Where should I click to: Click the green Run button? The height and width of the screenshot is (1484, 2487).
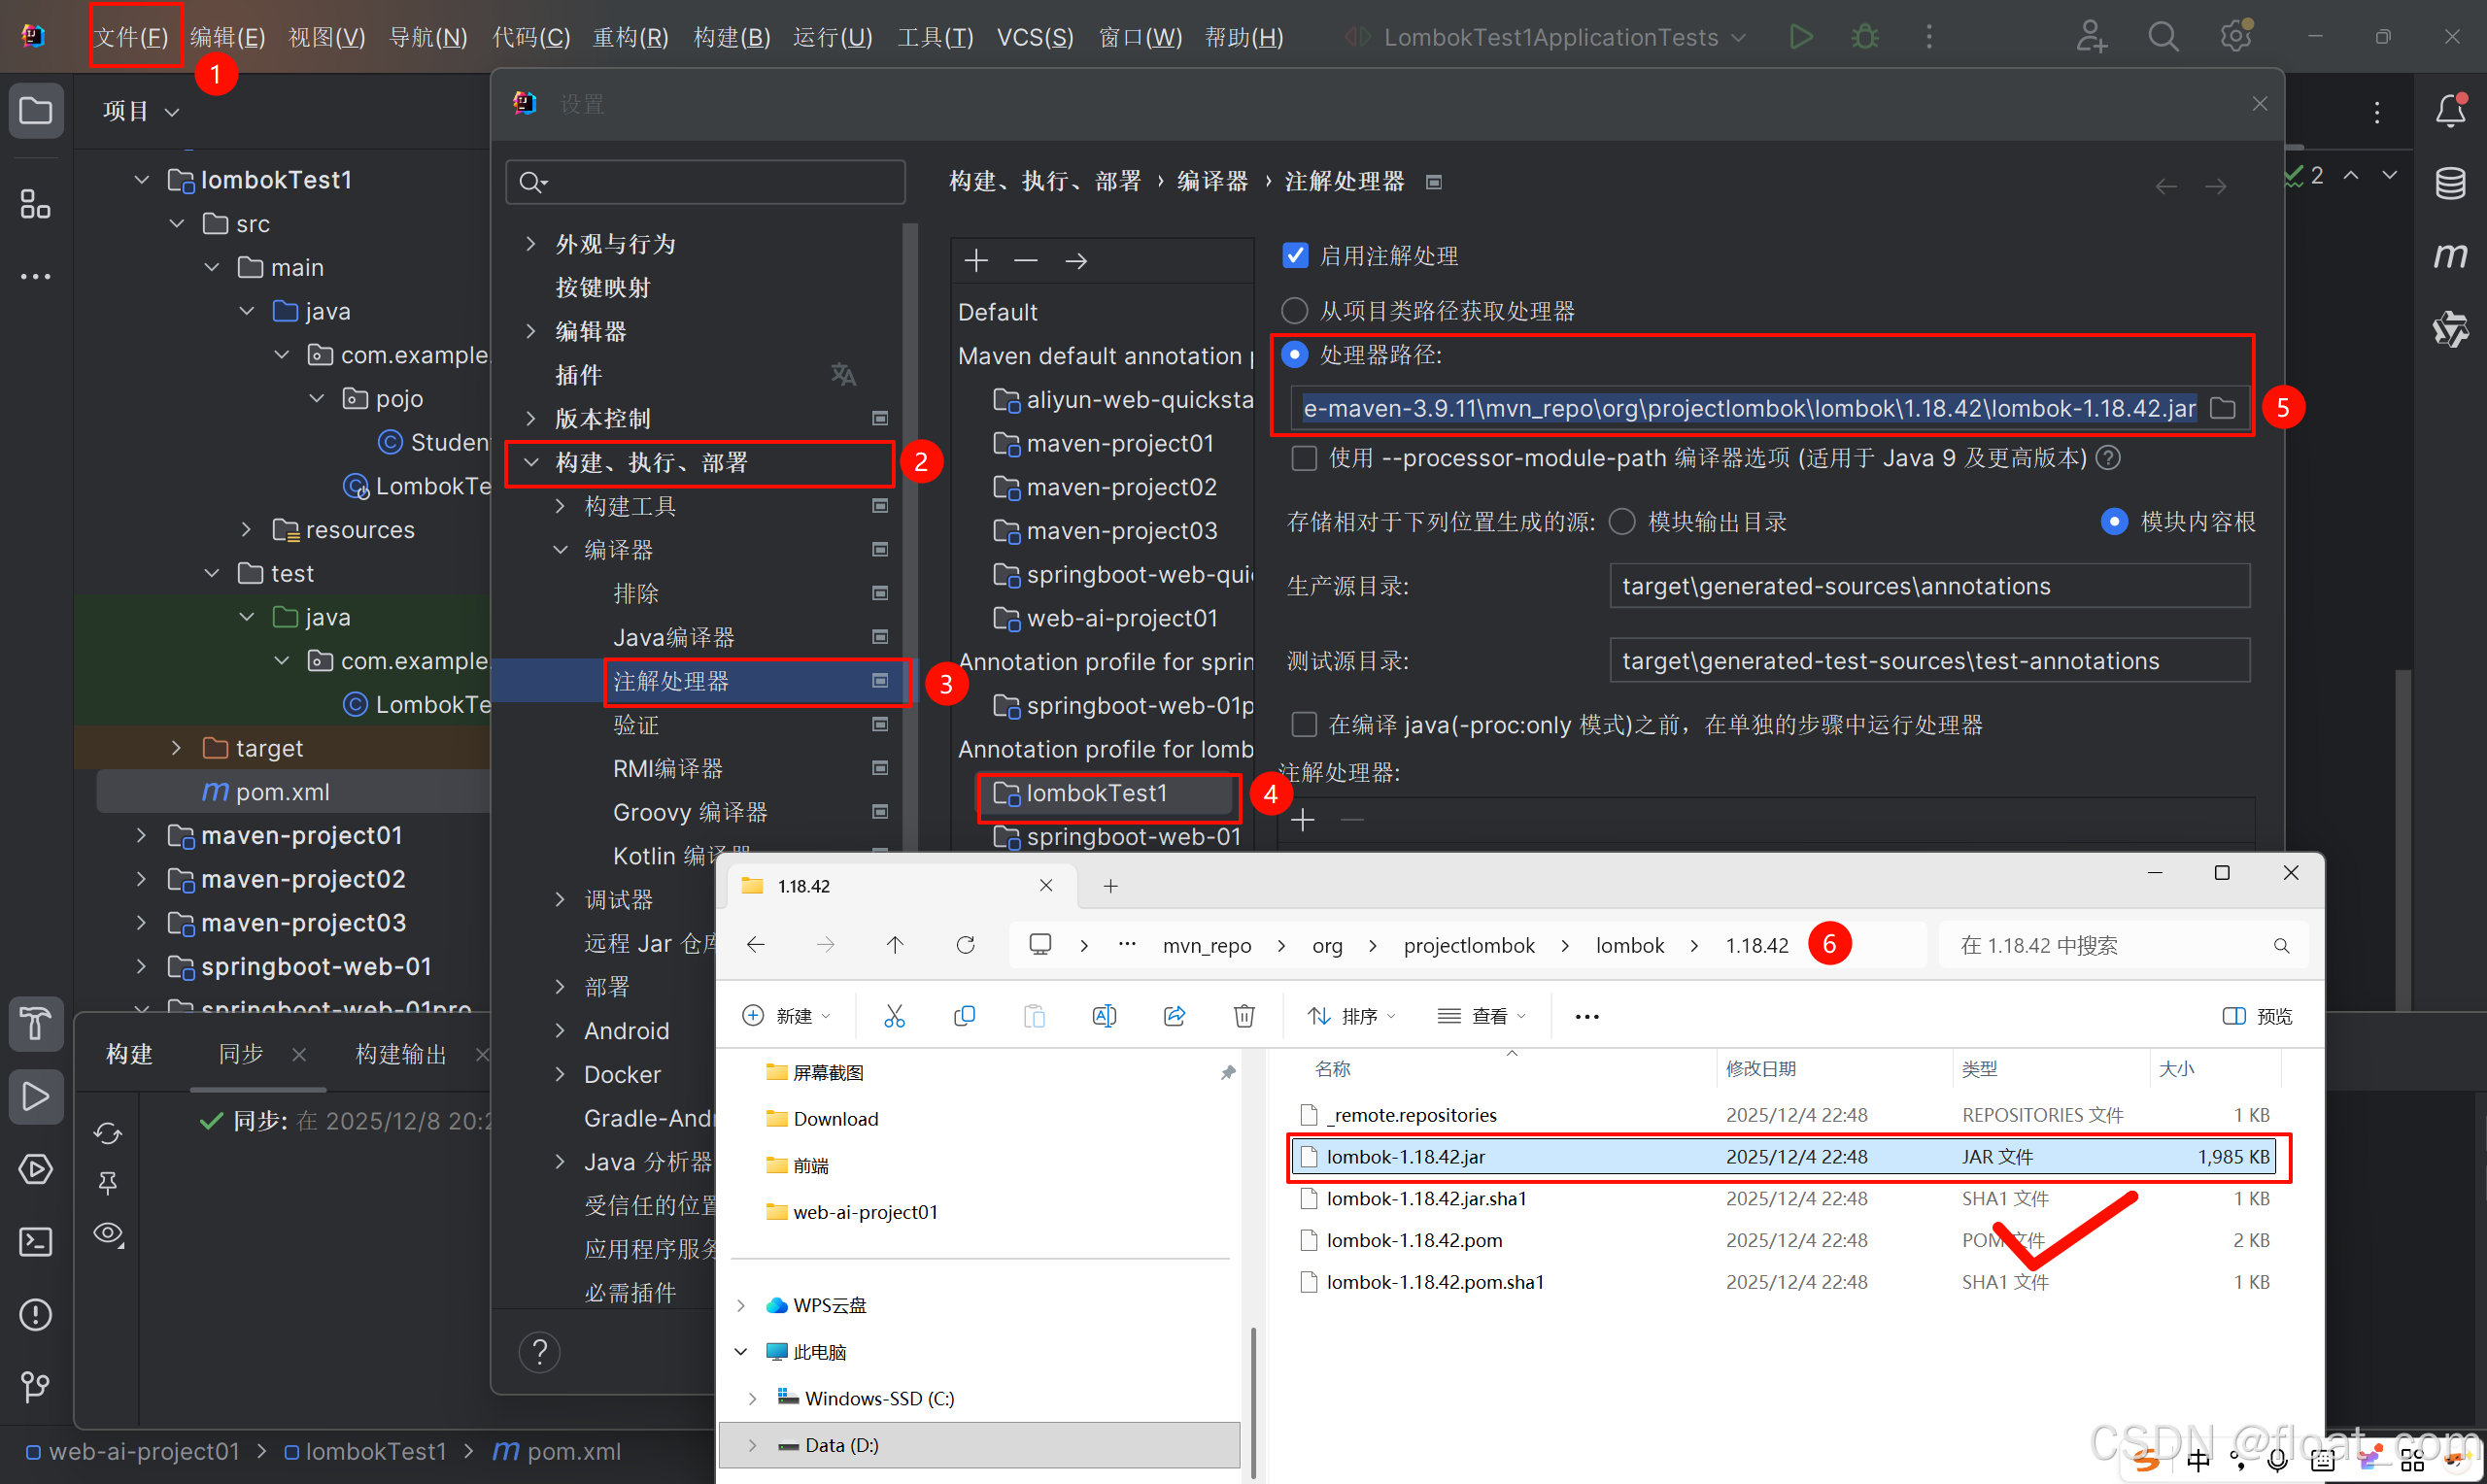tap(1800, 37)
